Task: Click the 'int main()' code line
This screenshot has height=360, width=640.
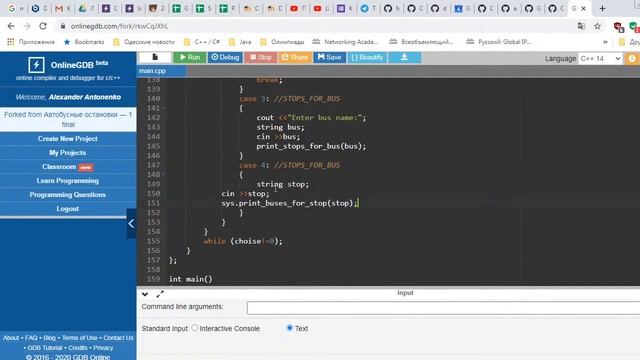Action: click(191, 279)
